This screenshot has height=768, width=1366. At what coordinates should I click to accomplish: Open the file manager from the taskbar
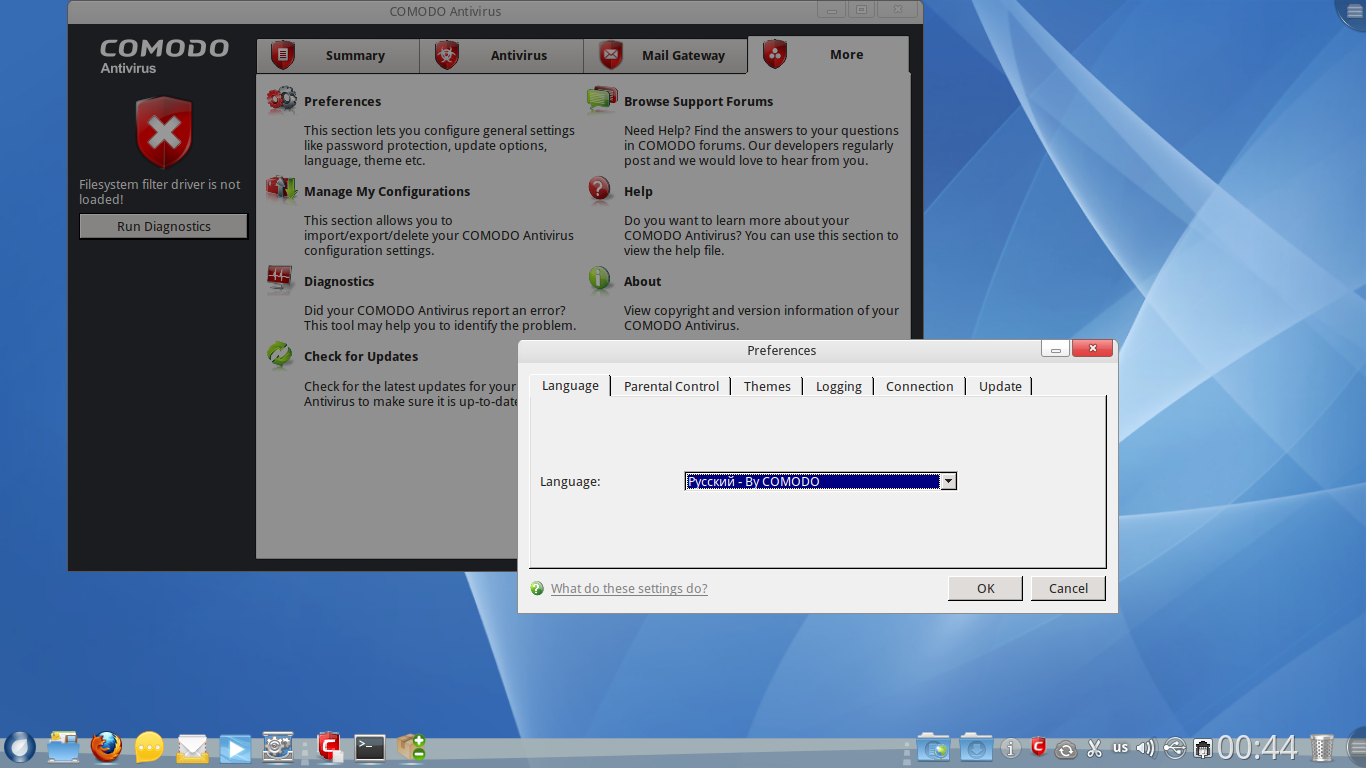(63, 746)
